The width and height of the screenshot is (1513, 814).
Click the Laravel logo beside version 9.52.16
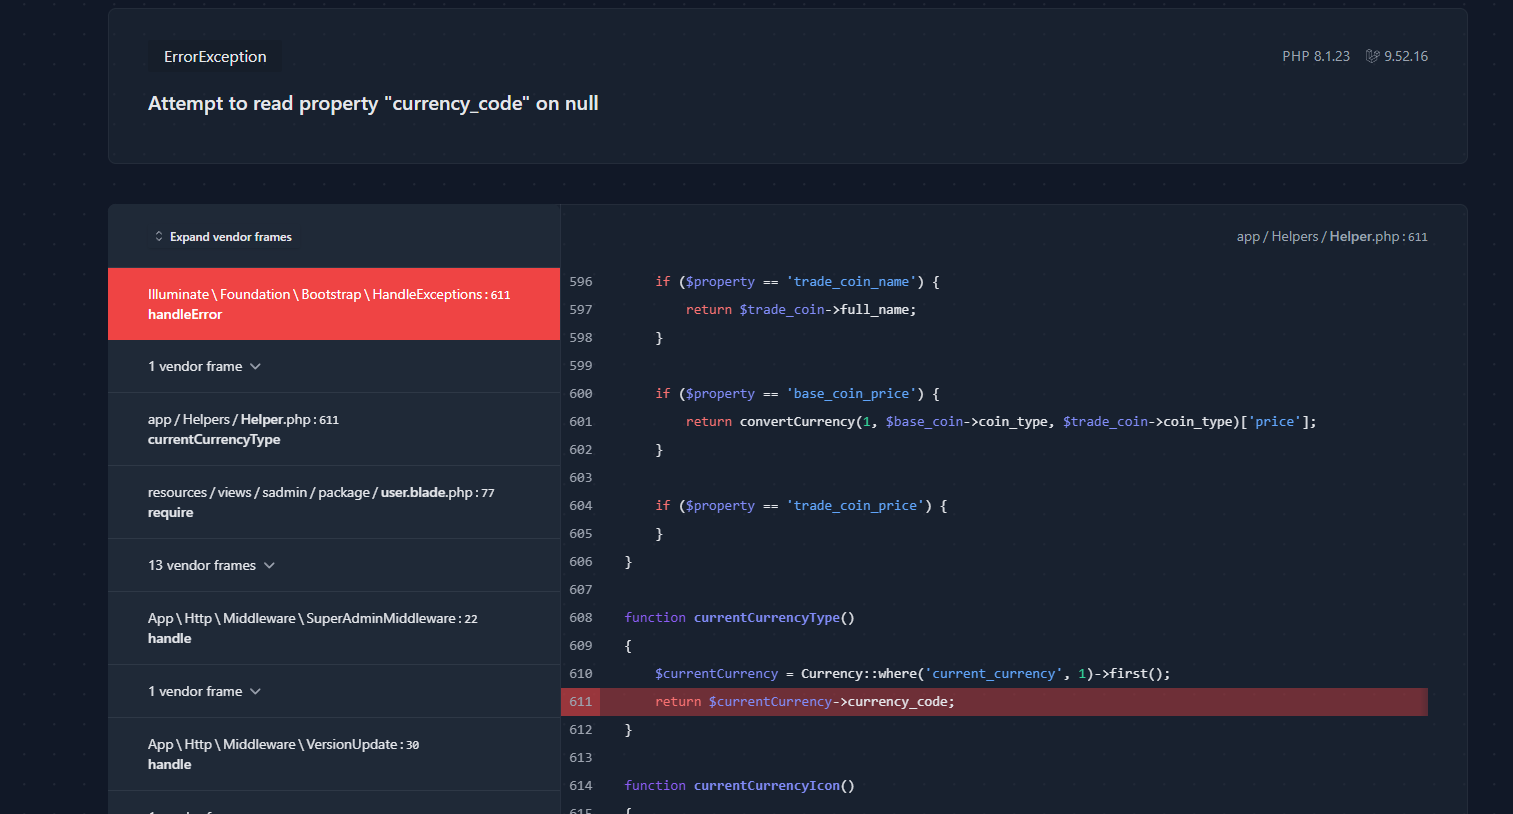click(x=1373, y=57)
